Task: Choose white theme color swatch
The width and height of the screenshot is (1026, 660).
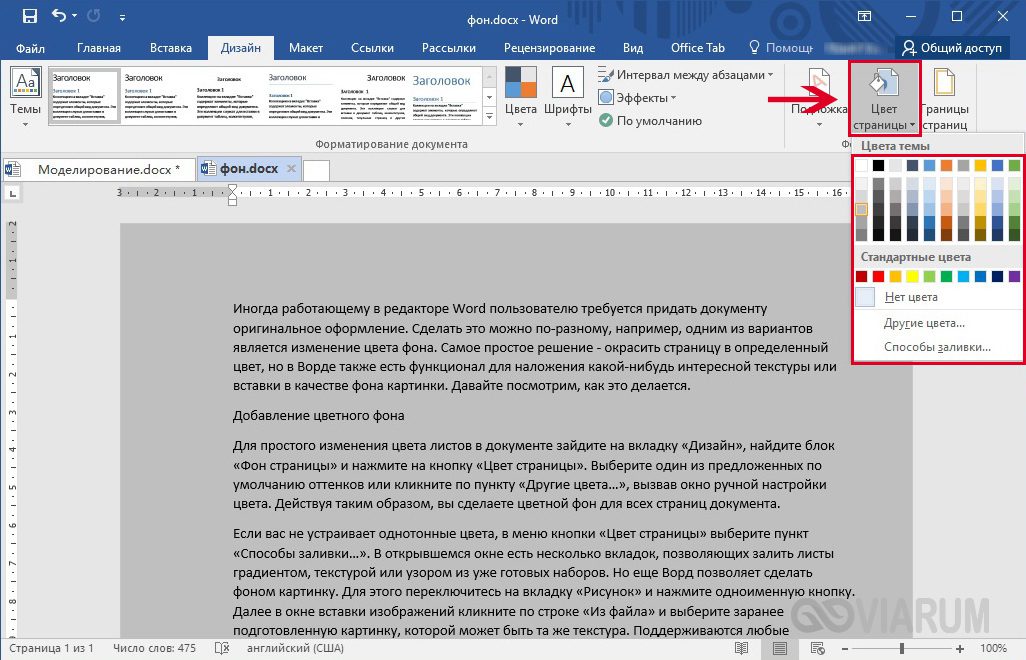Action: tap(862, 165)
